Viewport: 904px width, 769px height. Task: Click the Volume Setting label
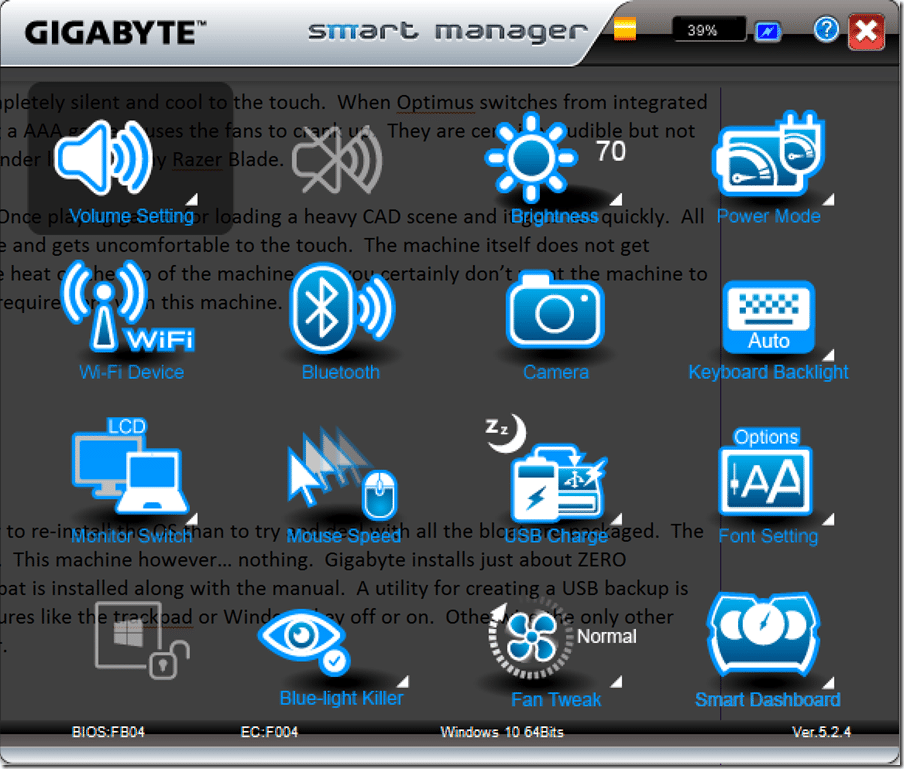[131, 216]
